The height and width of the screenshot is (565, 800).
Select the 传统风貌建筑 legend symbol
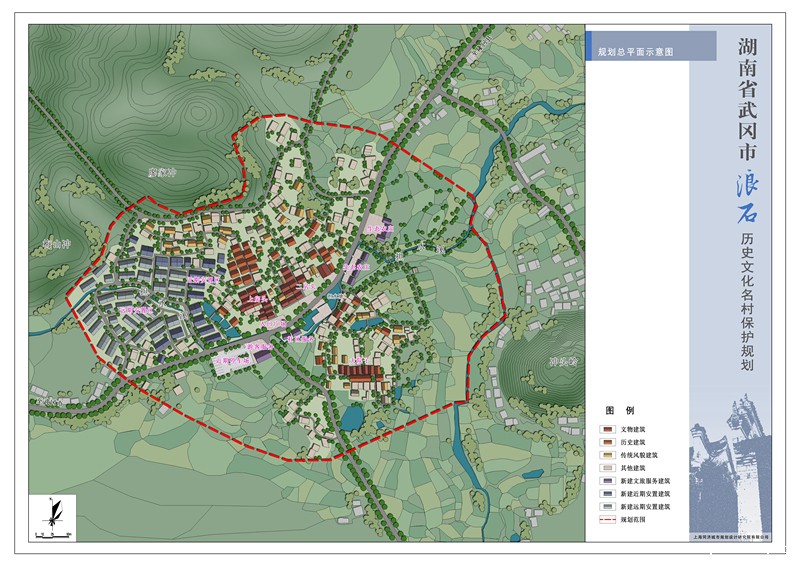pos(606,454)
